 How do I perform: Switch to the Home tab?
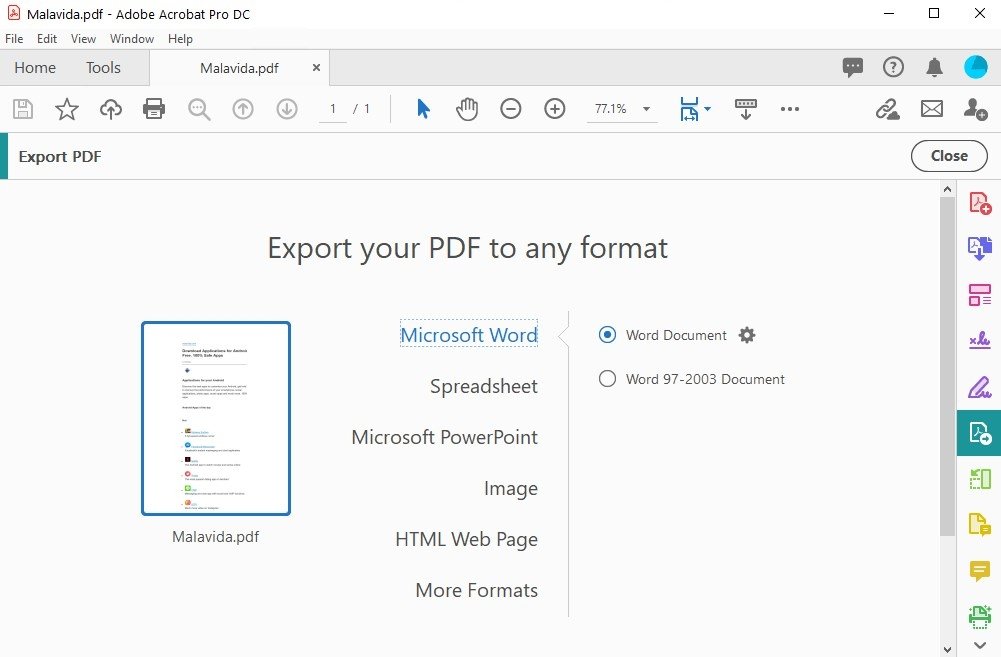pyautogui.click(x=34, y=67)
